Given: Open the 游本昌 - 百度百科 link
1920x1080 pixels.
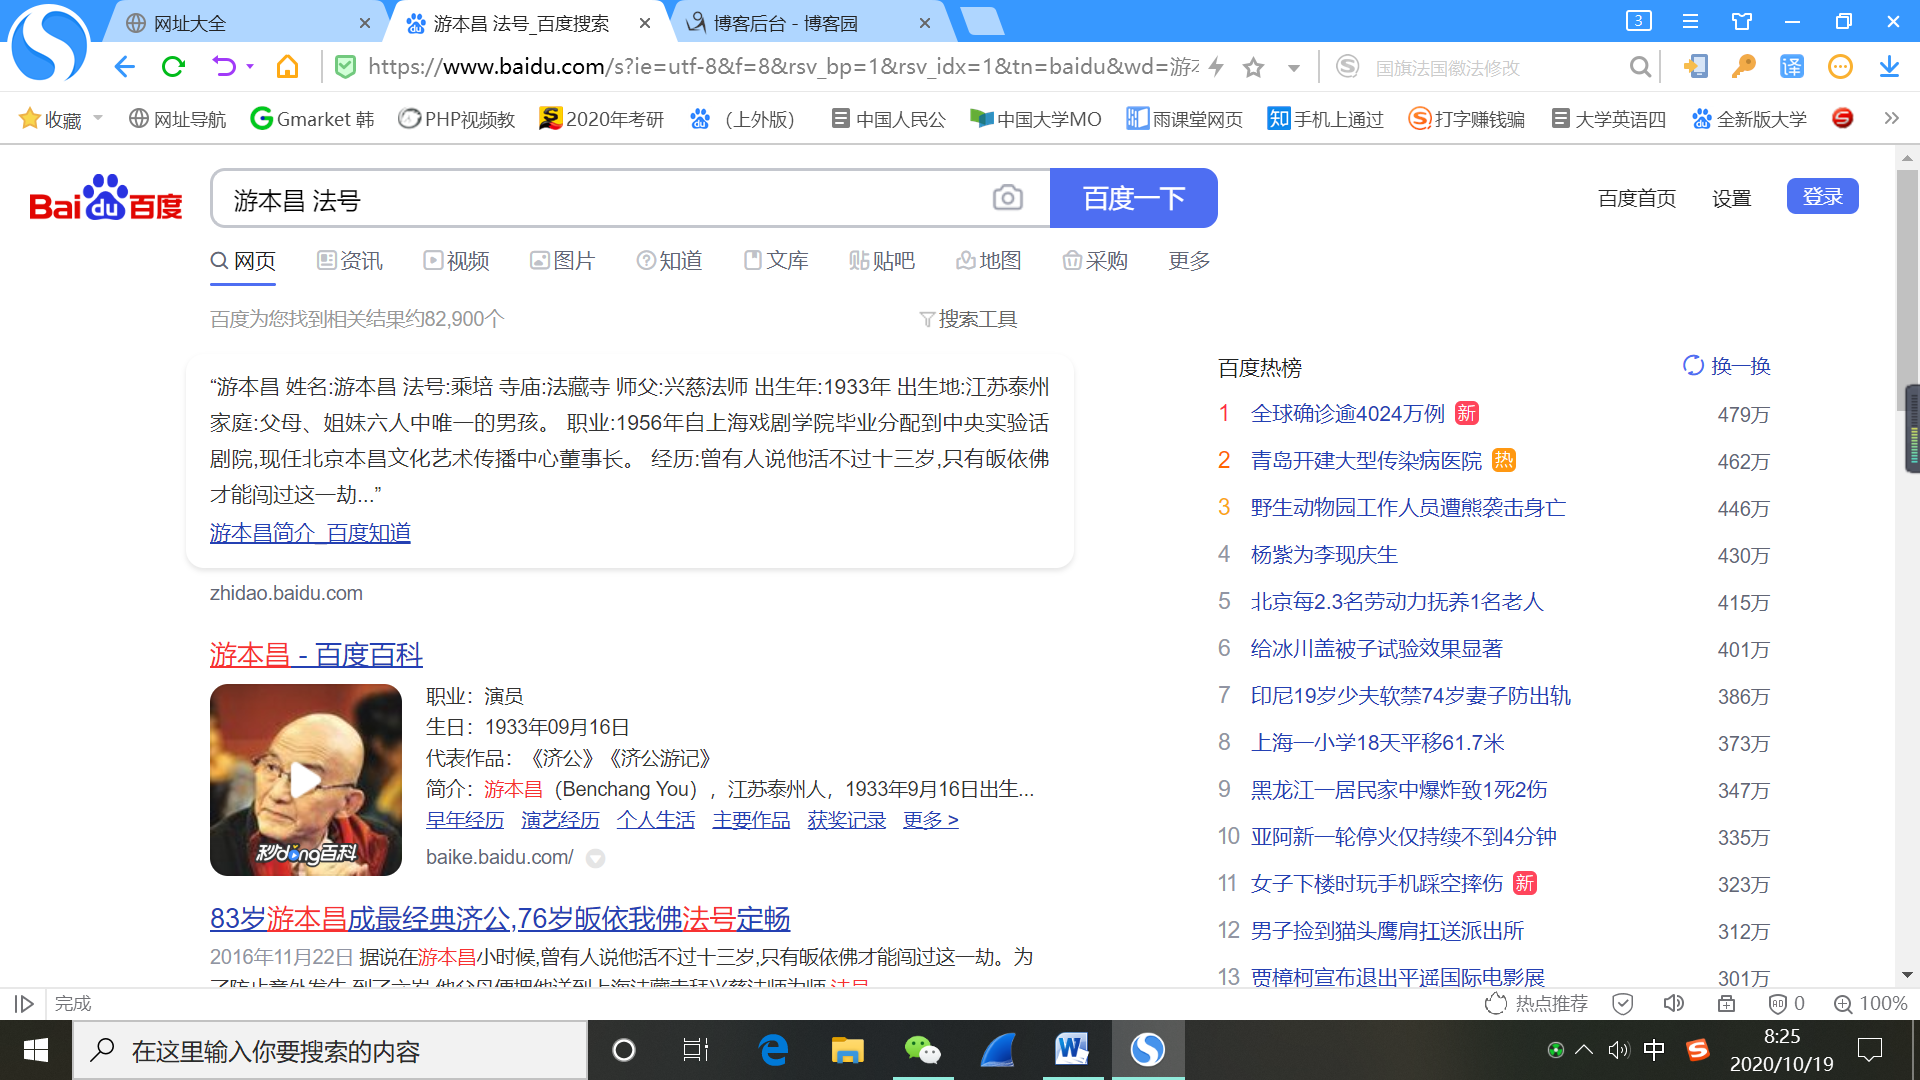Looking at the screenshot, I should pyautogui.click(x=316, y=655).
